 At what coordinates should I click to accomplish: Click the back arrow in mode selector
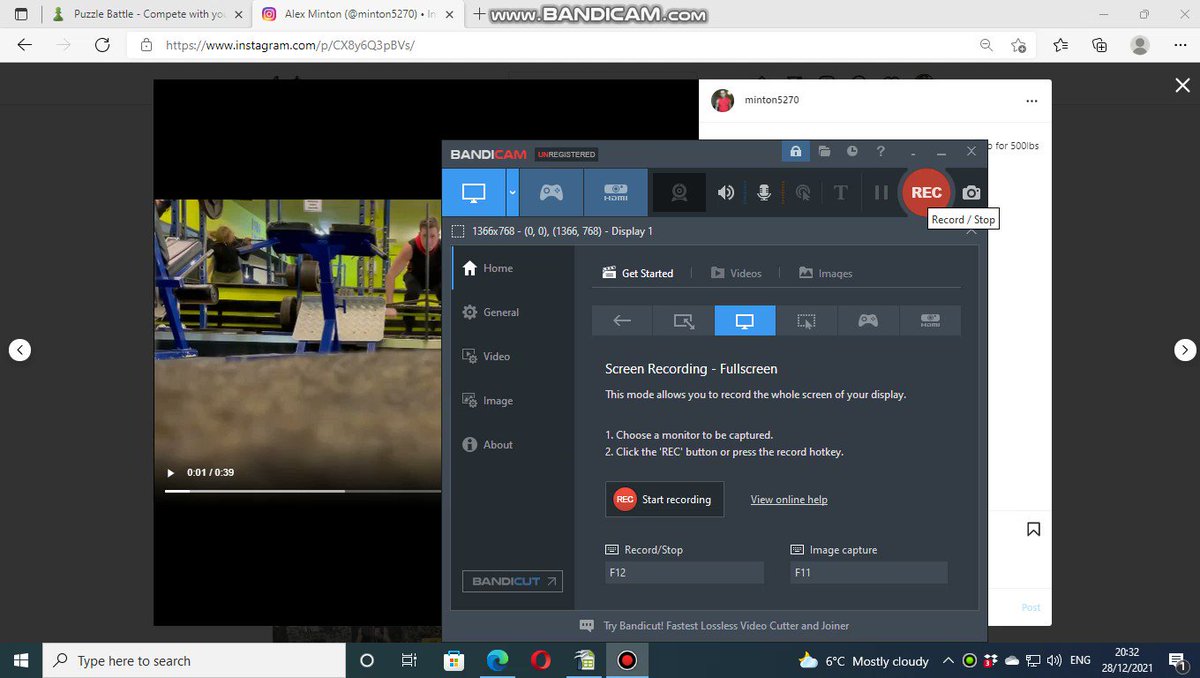[x=622, y=320]
